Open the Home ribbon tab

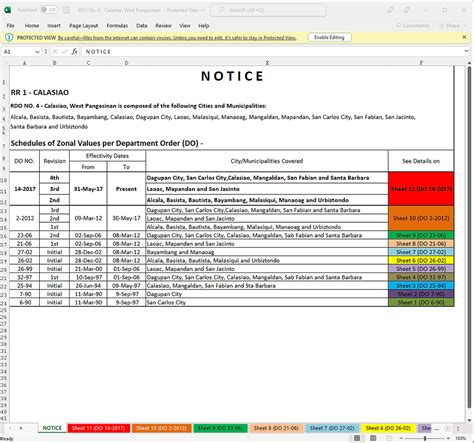click(x=32, y=26)
